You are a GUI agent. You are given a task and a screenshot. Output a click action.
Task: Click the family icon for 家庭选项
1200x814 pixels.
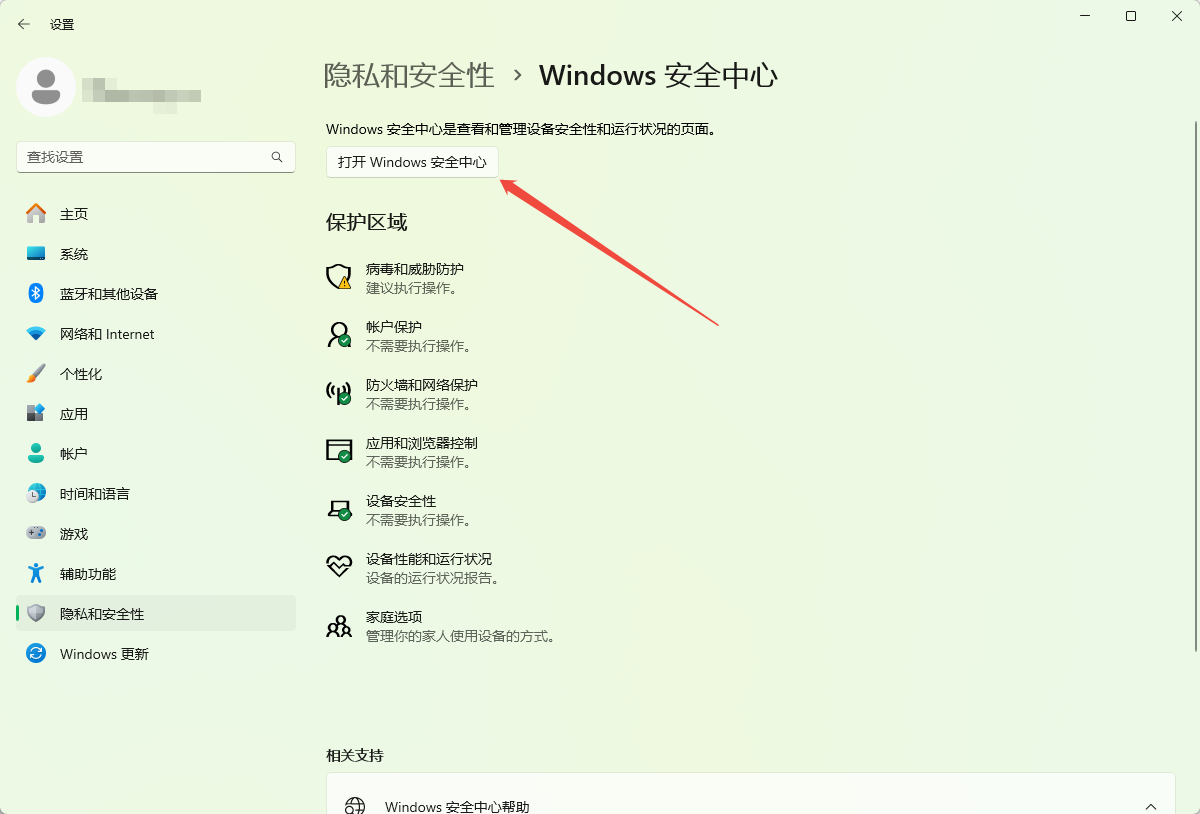(x=340, y=626)
